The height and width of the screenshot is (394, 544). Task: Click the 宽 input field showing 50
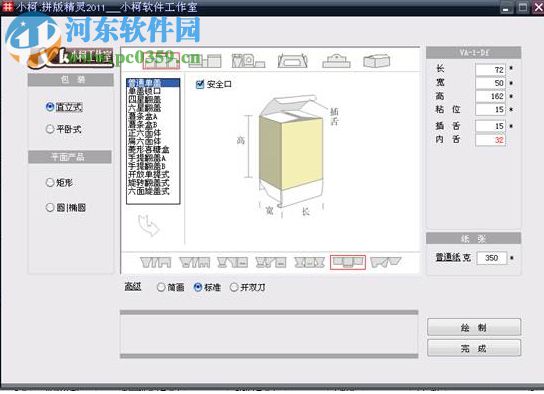(490, 83)
